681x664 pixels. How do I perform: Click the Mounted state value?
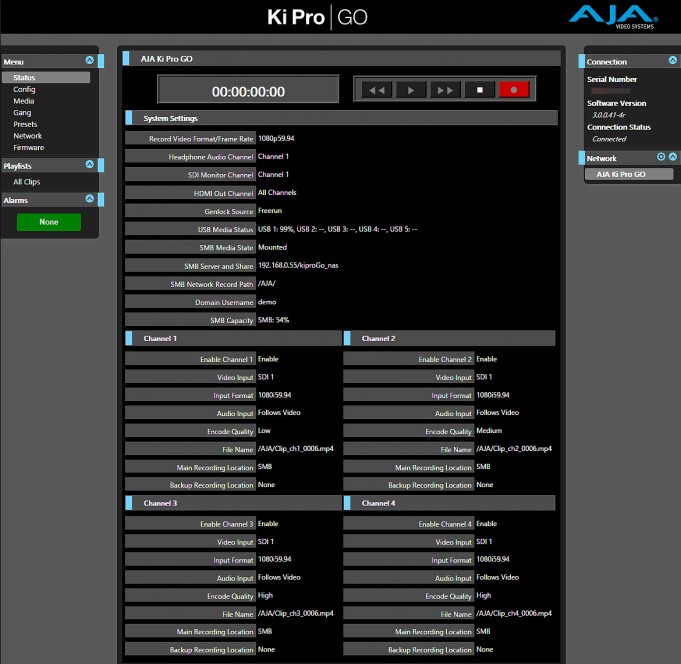click(x=272, y=247)
